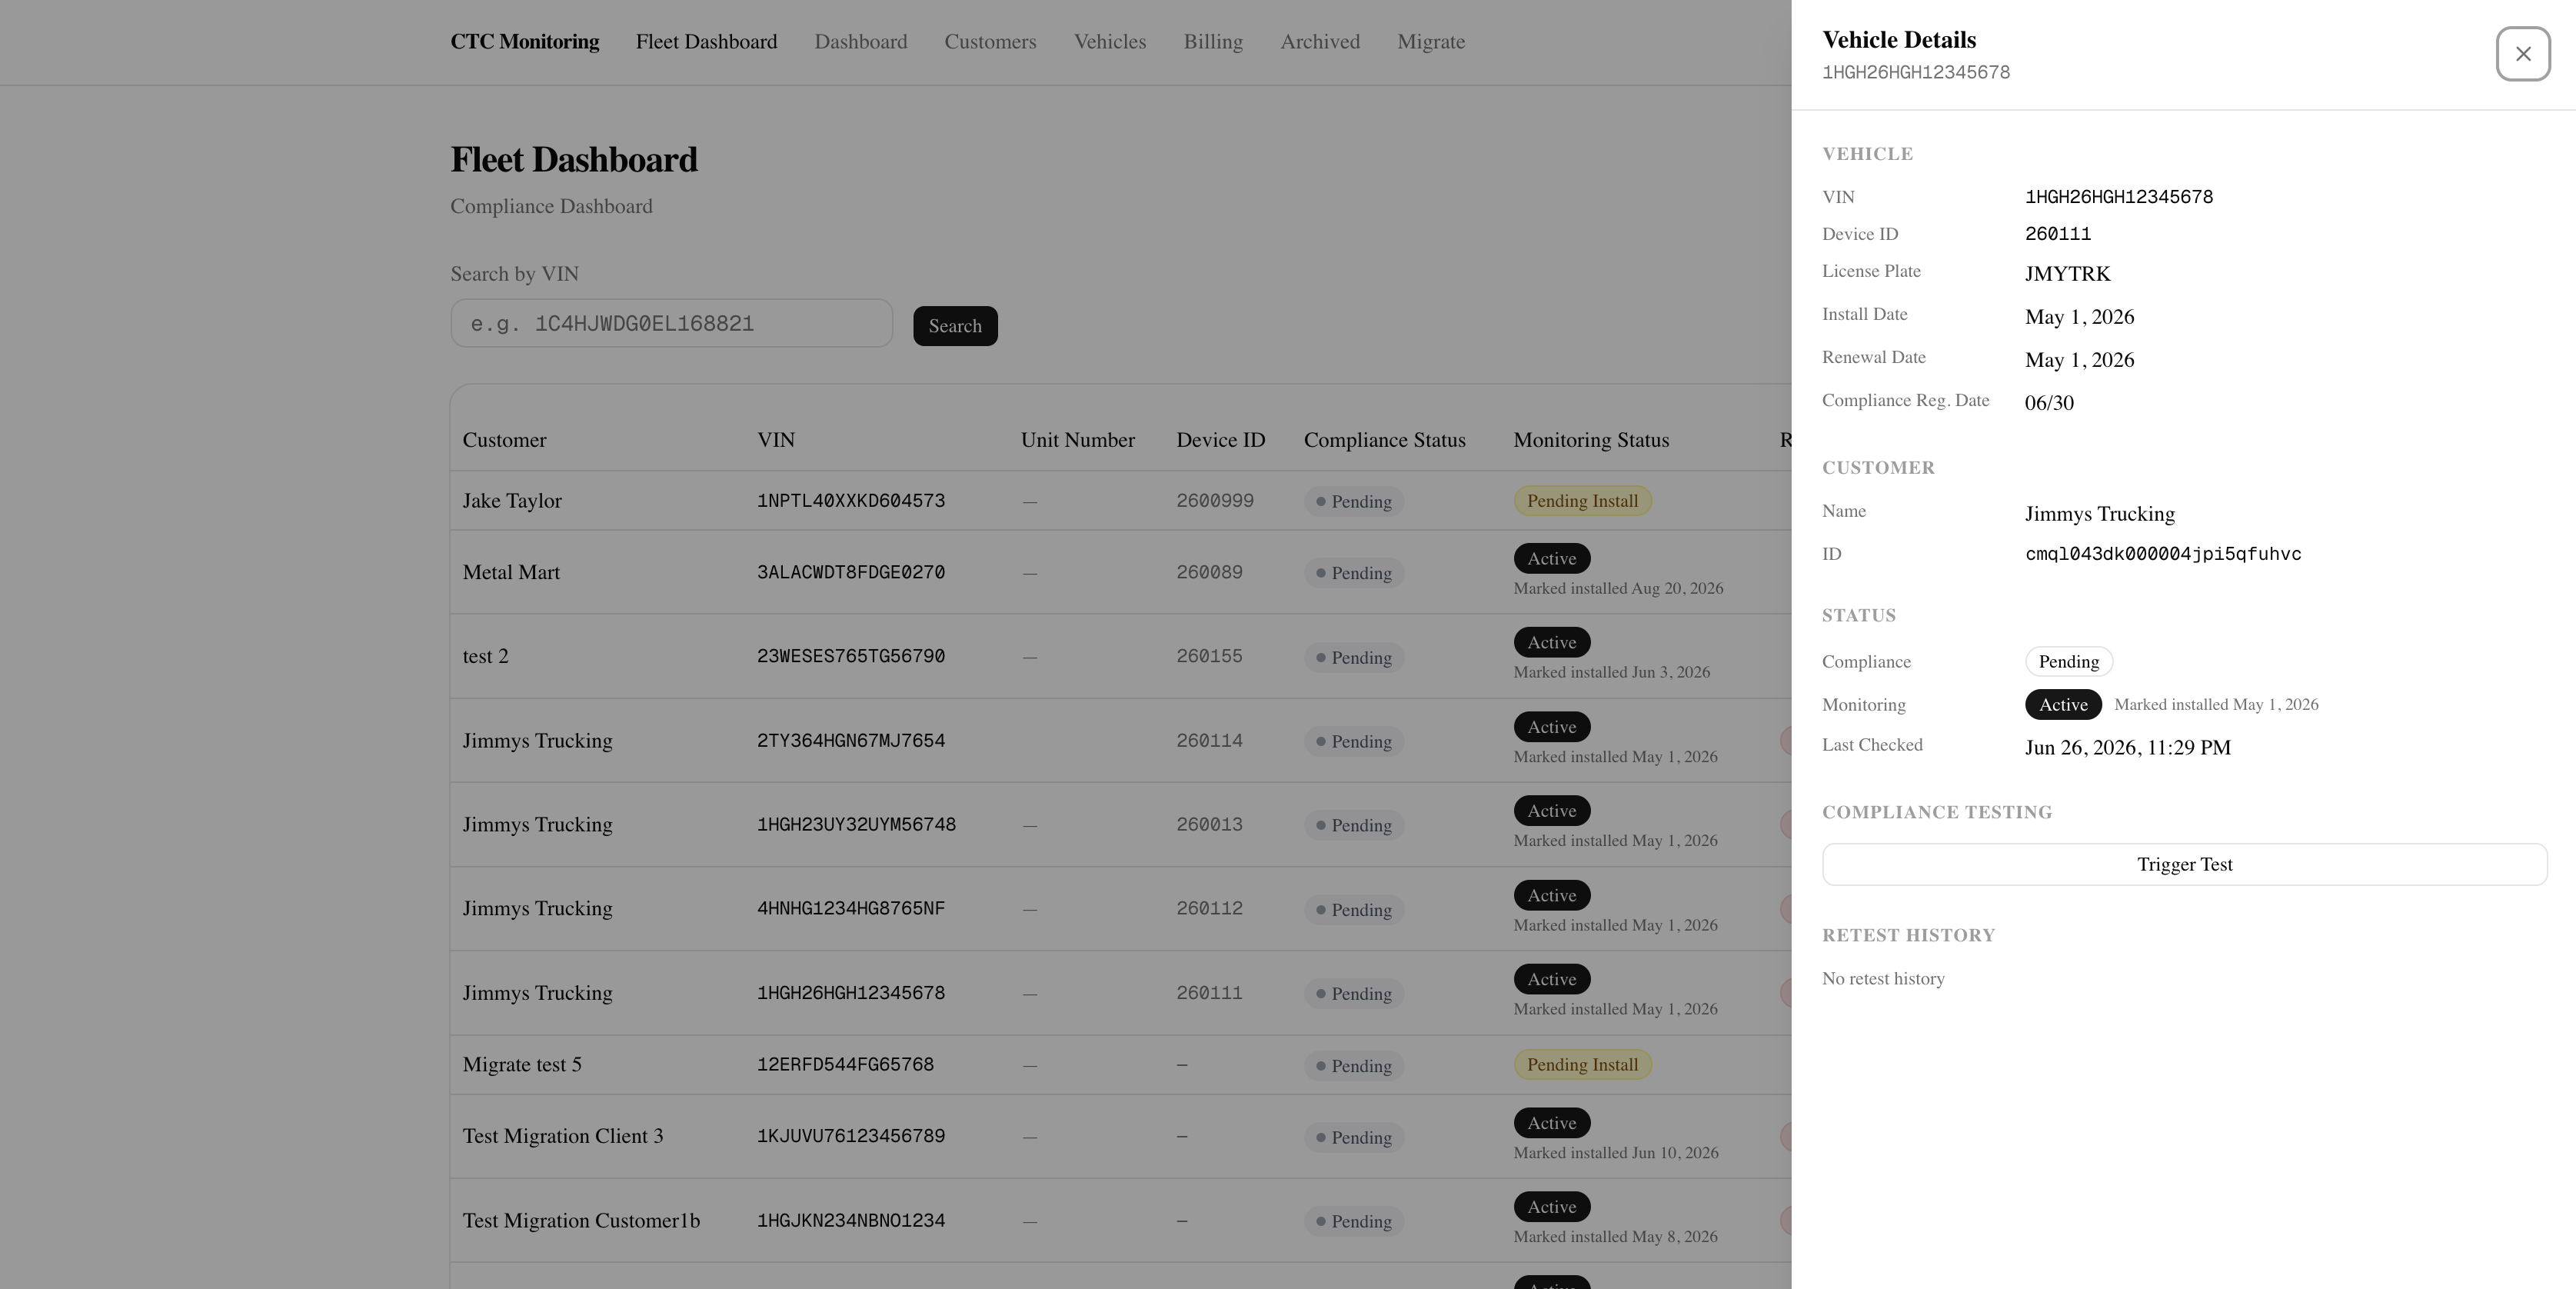Select the Migrate test 5 row

(1121, 1065)
